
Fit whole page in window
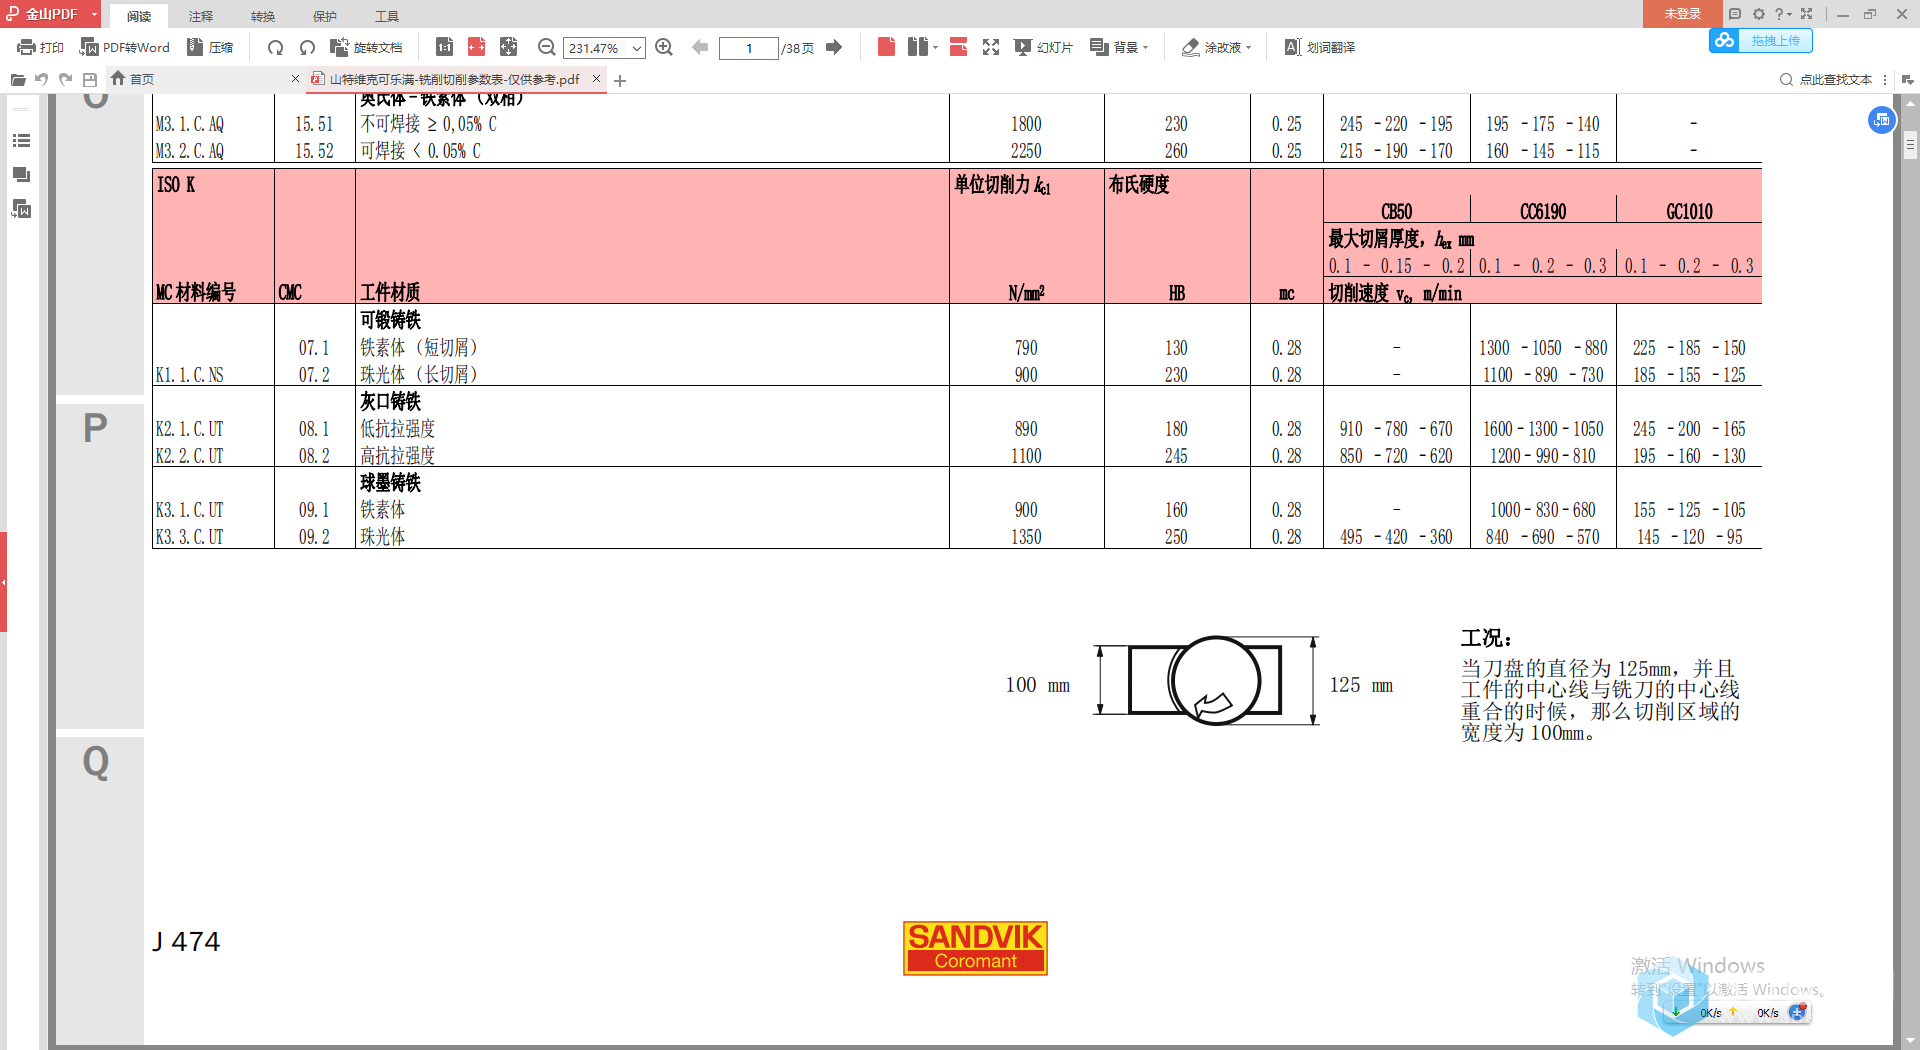[509, 47]
